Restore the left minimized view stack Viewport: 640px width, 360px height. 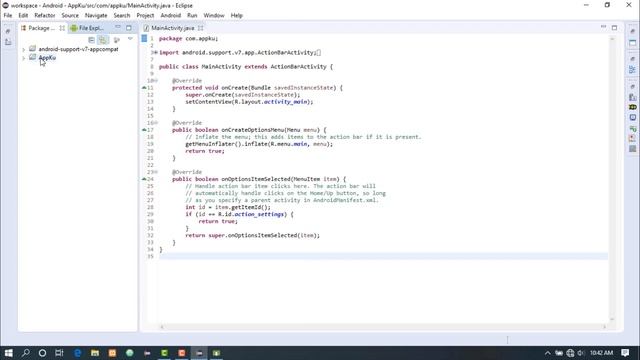pos(8,31)
